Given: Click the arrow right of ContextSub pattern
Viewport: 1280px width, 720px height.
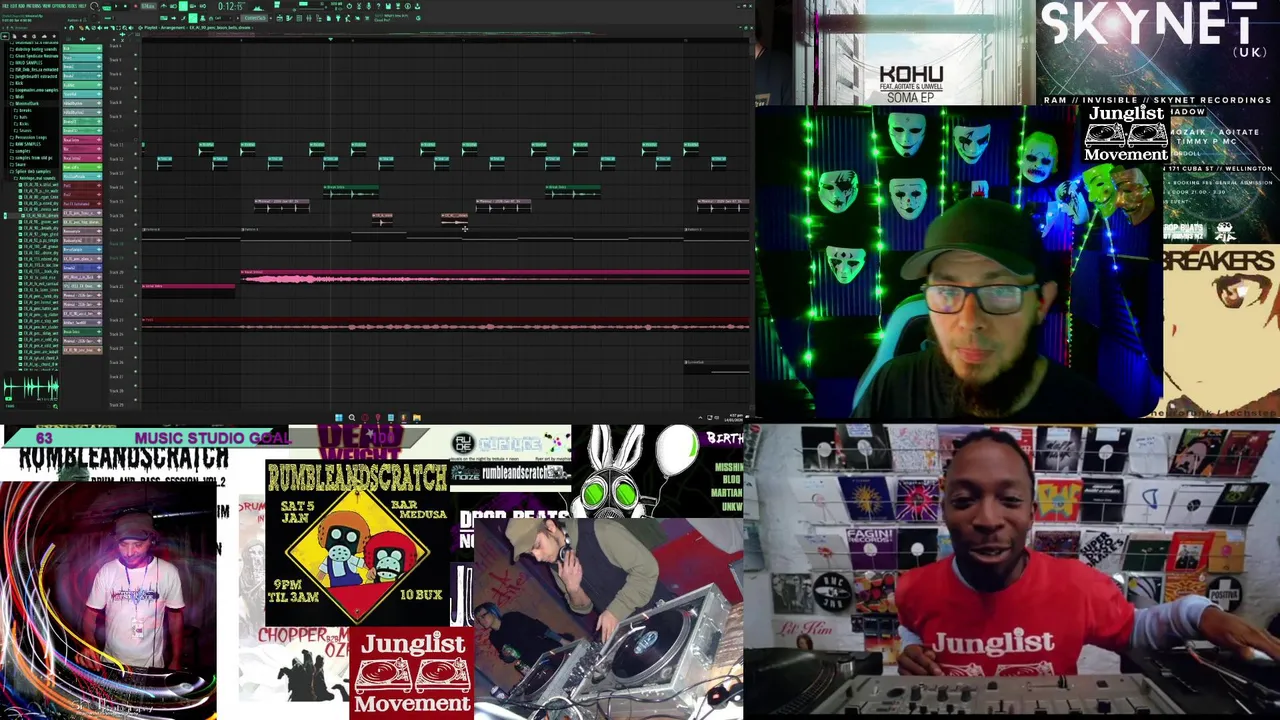Looking at the screenshot, I should [x=271, y=18].
